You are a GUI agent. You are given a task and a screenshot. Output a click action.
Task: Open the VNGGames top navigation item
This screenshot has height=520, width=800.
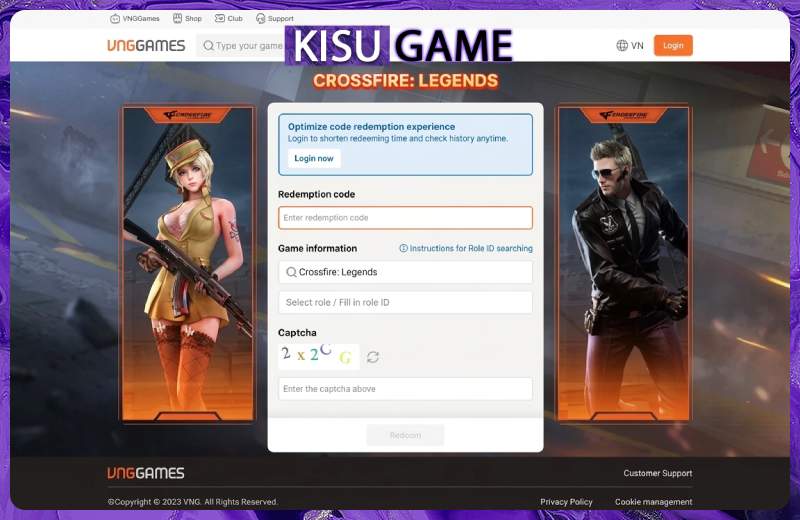pyautogui.click(x=135, y=18)
